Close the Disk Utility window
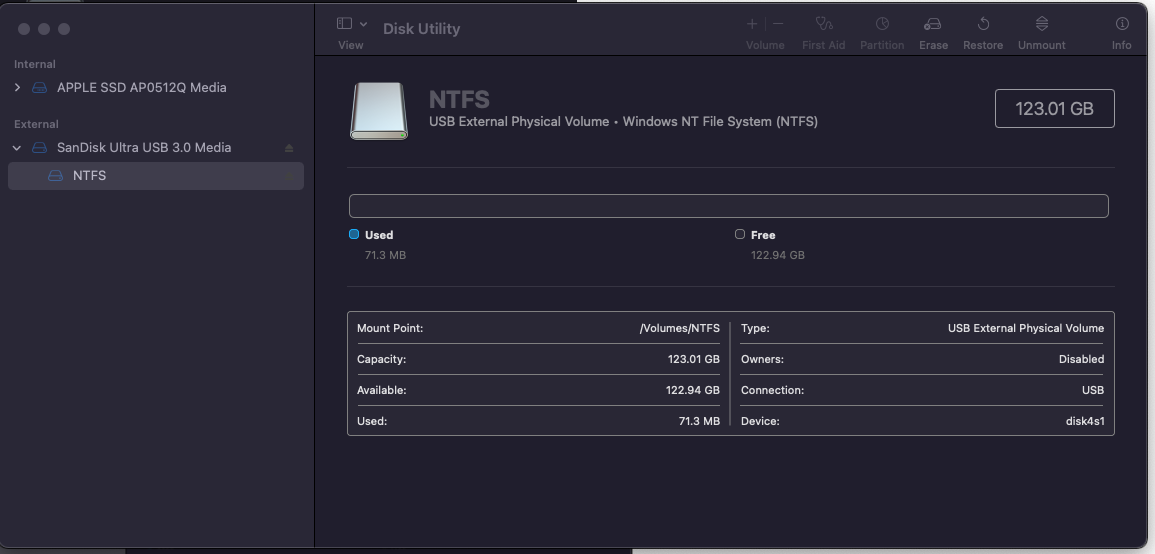This screenshot has width=1155, height=554. pyautogui.click(x=24, y=29)
